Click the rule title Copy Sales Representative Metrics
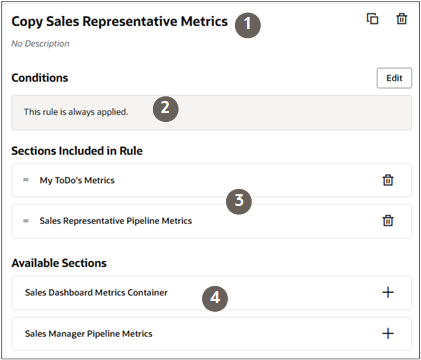Screen dimensions: 421x360 coord(119,22)
